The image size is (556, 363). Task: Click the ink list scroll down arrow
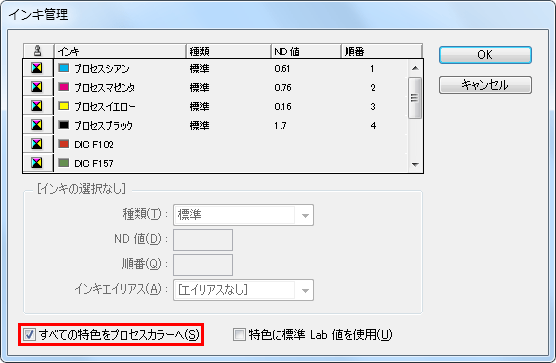click(x=415, y=164)
